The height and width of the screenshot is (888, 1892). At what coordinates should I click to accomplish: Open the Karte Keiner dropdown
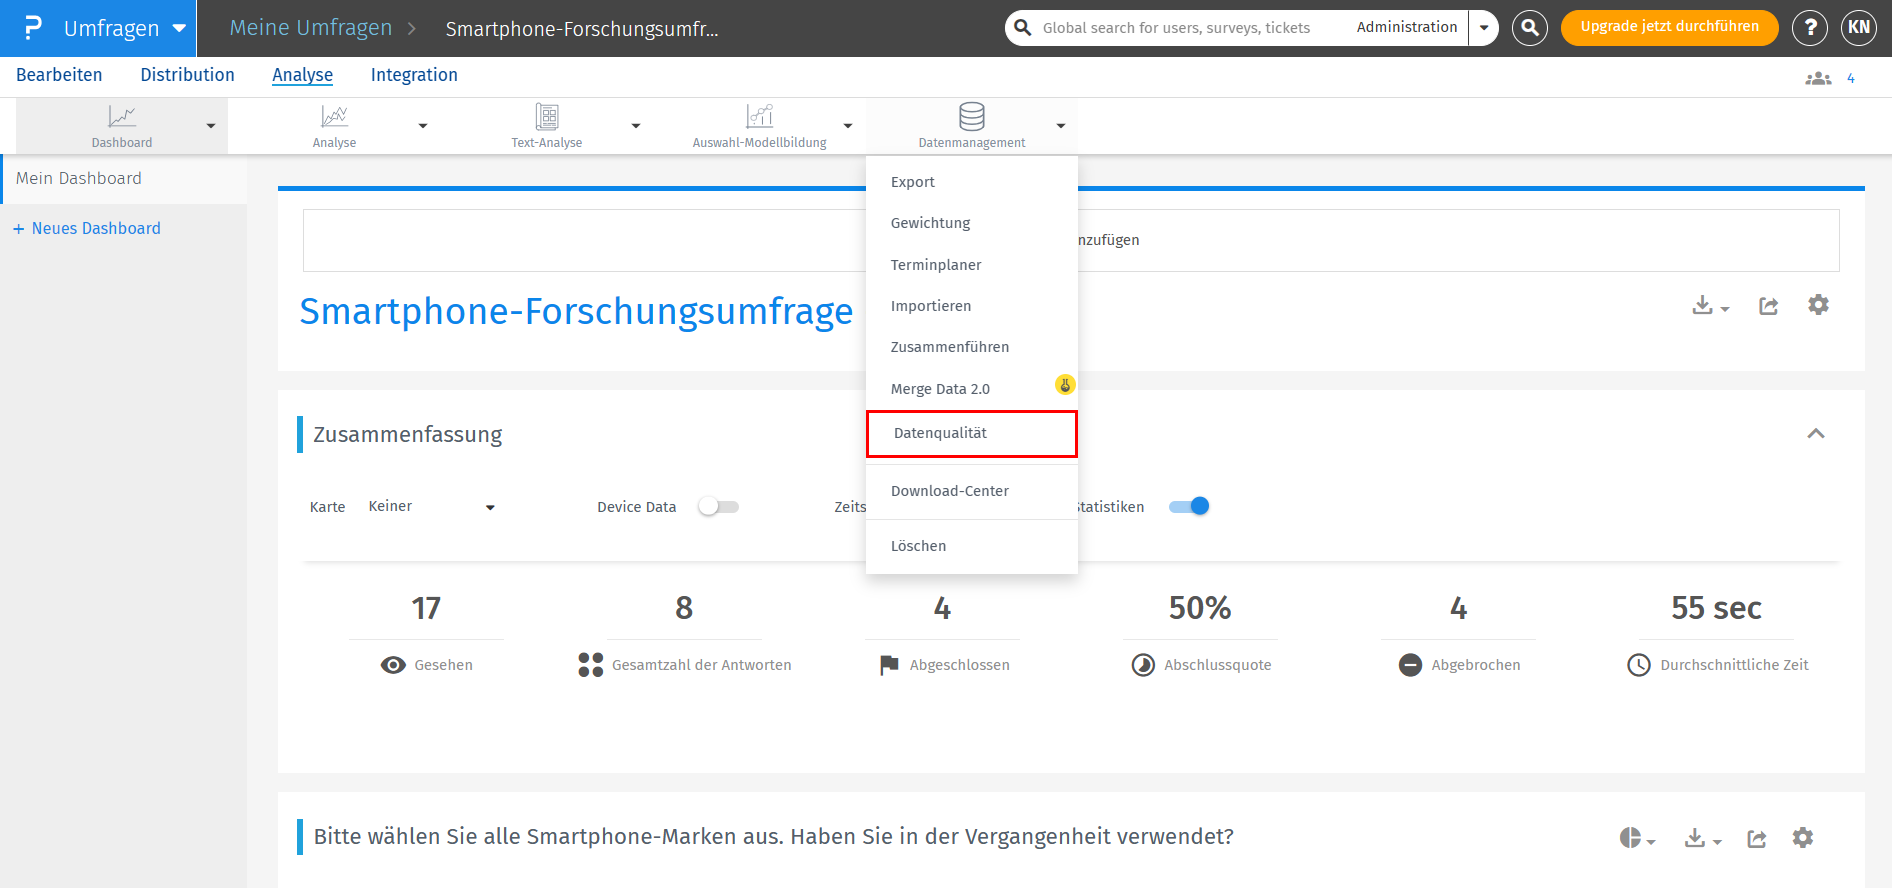[431, 507]
